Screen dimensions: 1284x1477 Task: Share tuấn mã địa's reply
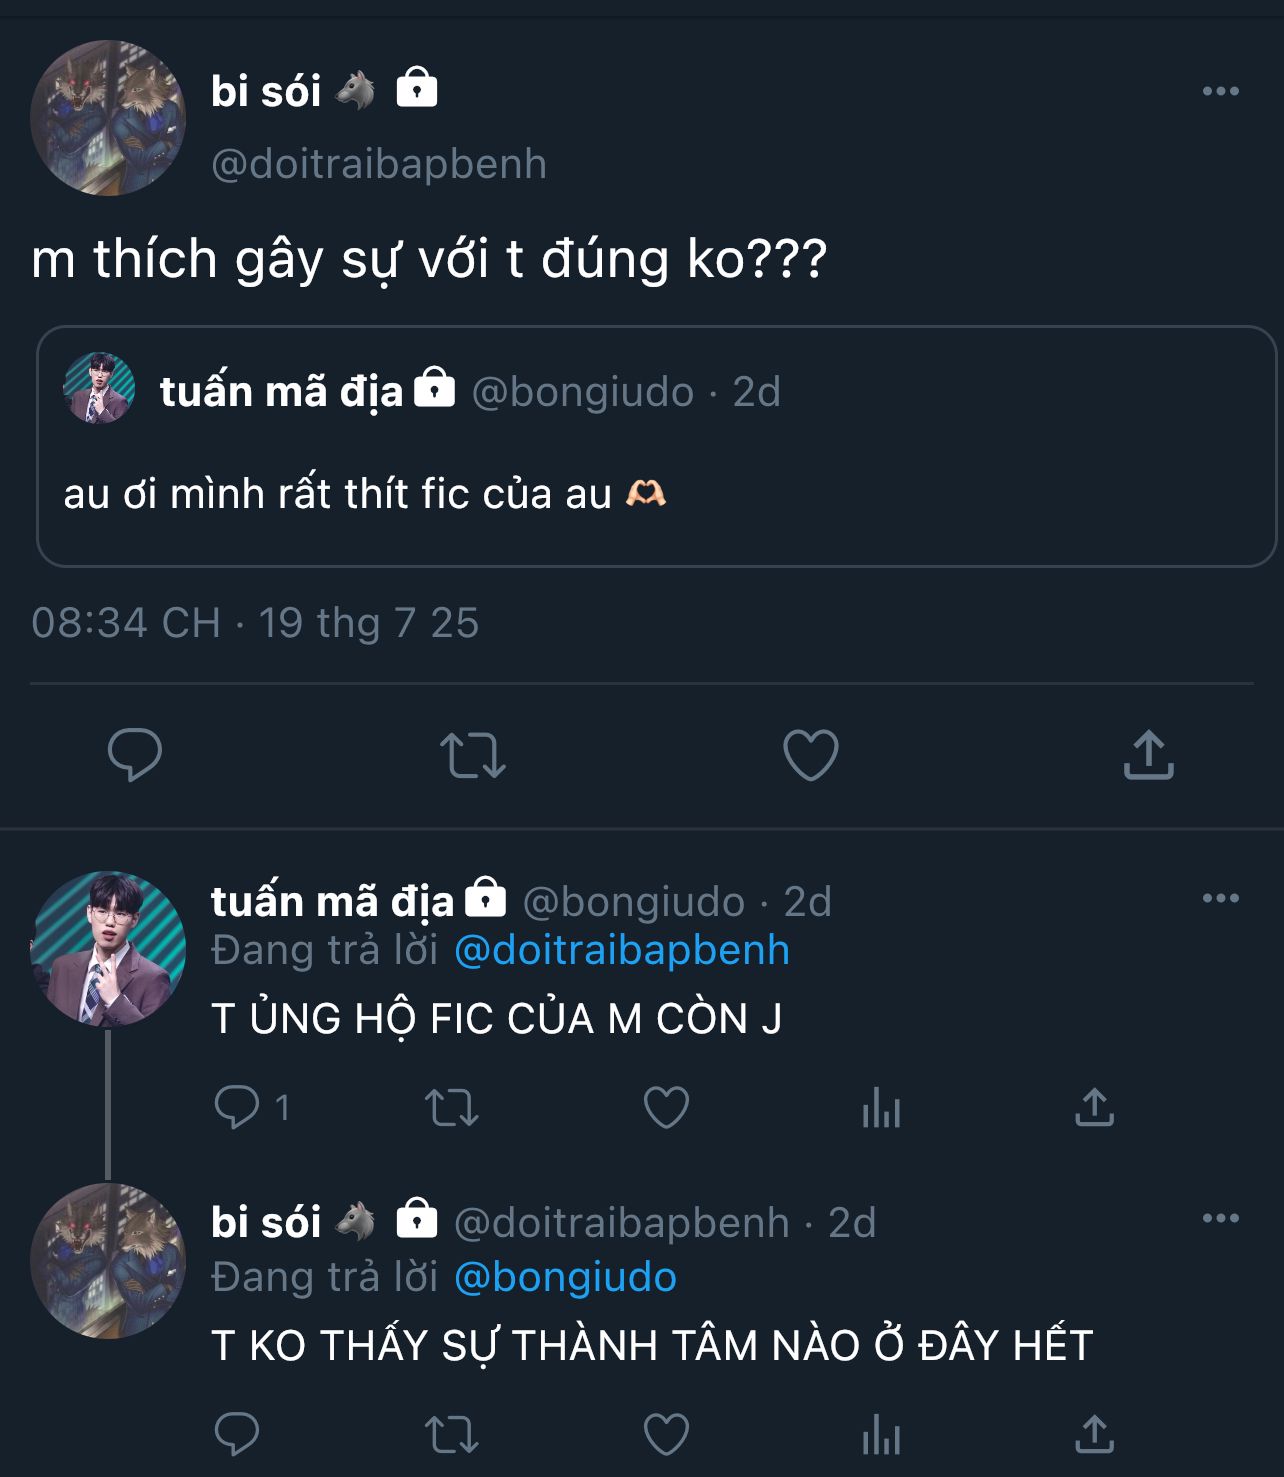tap(1094, 1108)
